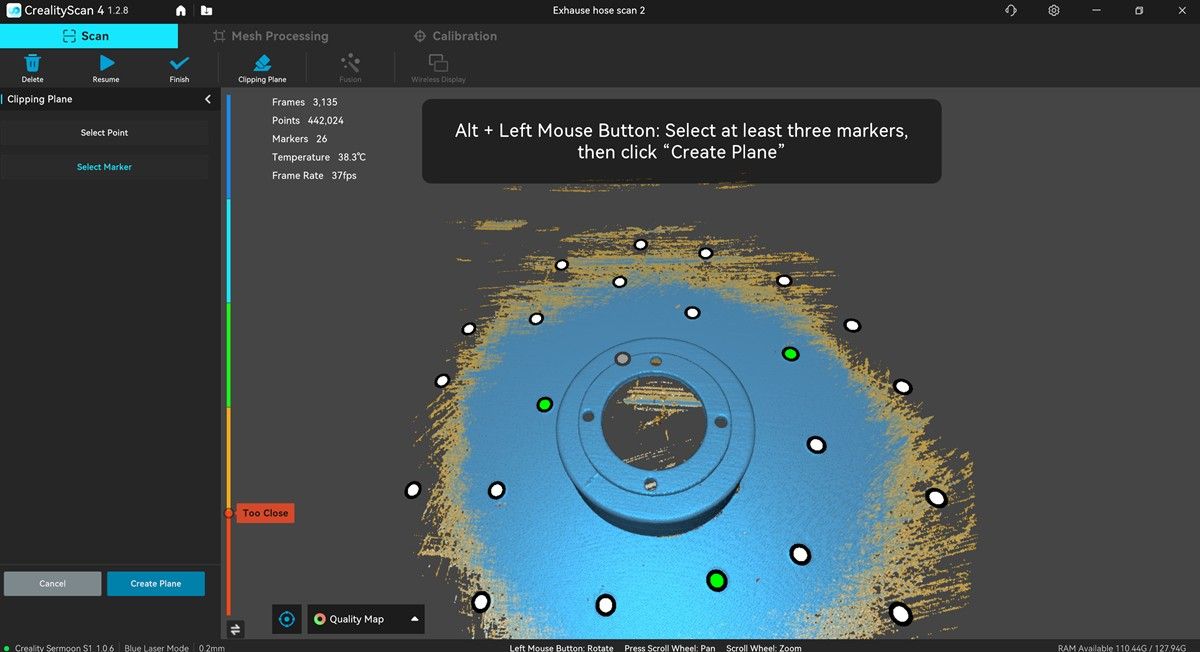Open the Quality Map dropdown
Screen dimensions: 1200x652
[365, 619]
